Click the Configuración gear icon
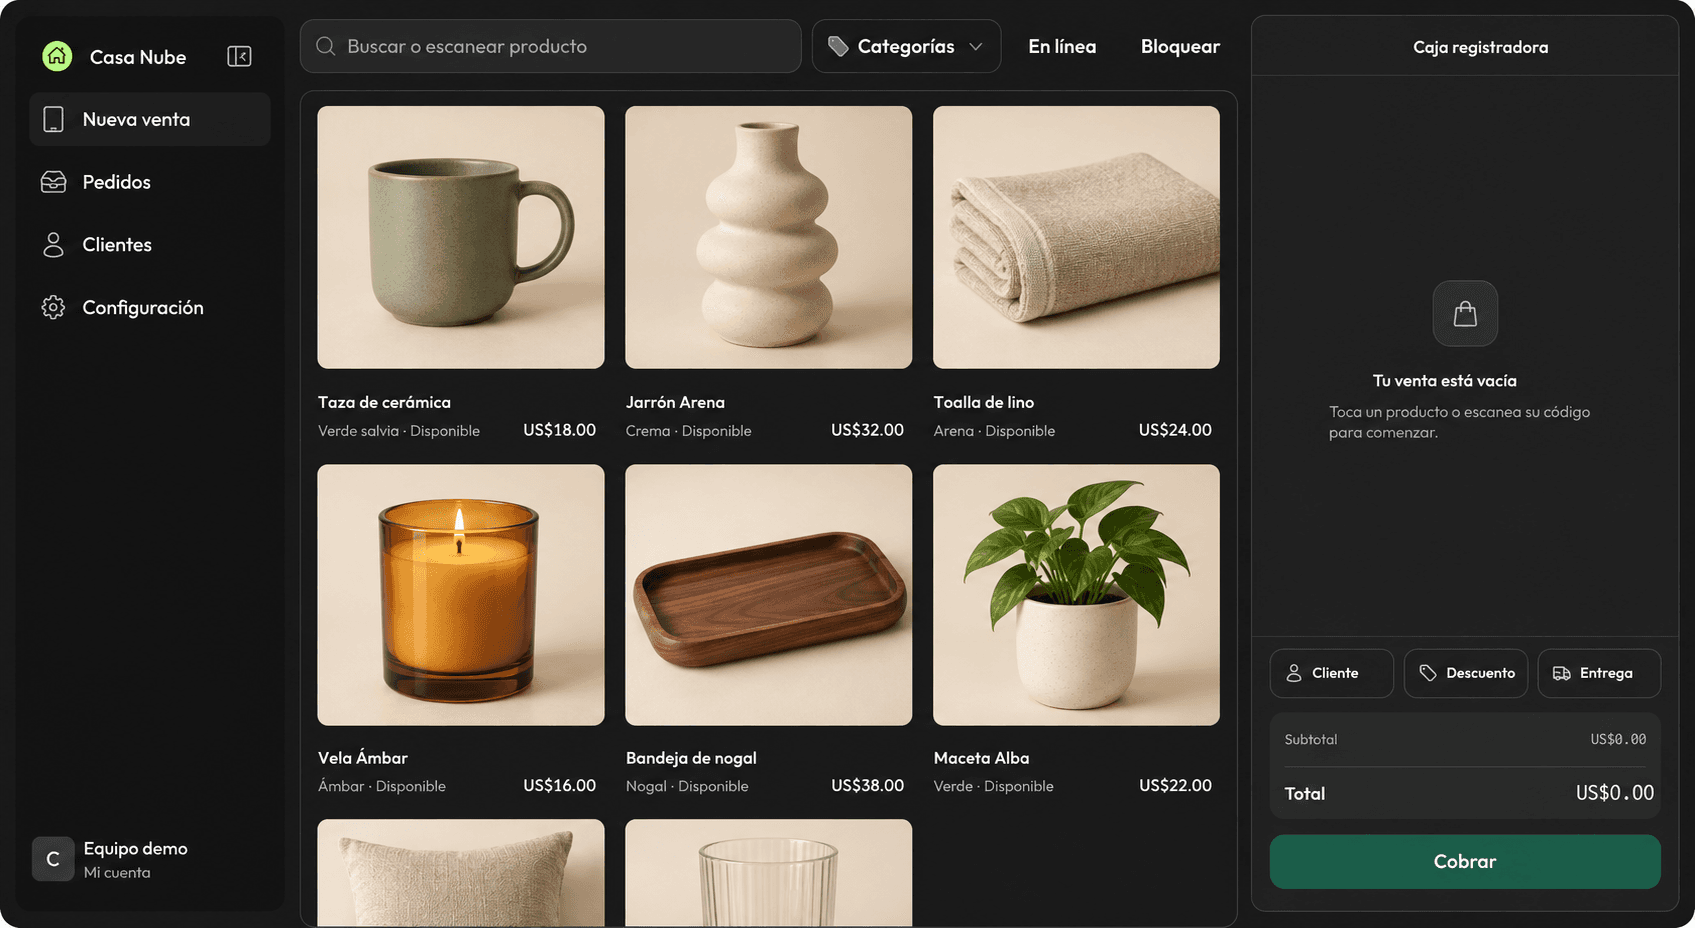The width and height of the screenshot is (1695, 928). click(54, 307)
